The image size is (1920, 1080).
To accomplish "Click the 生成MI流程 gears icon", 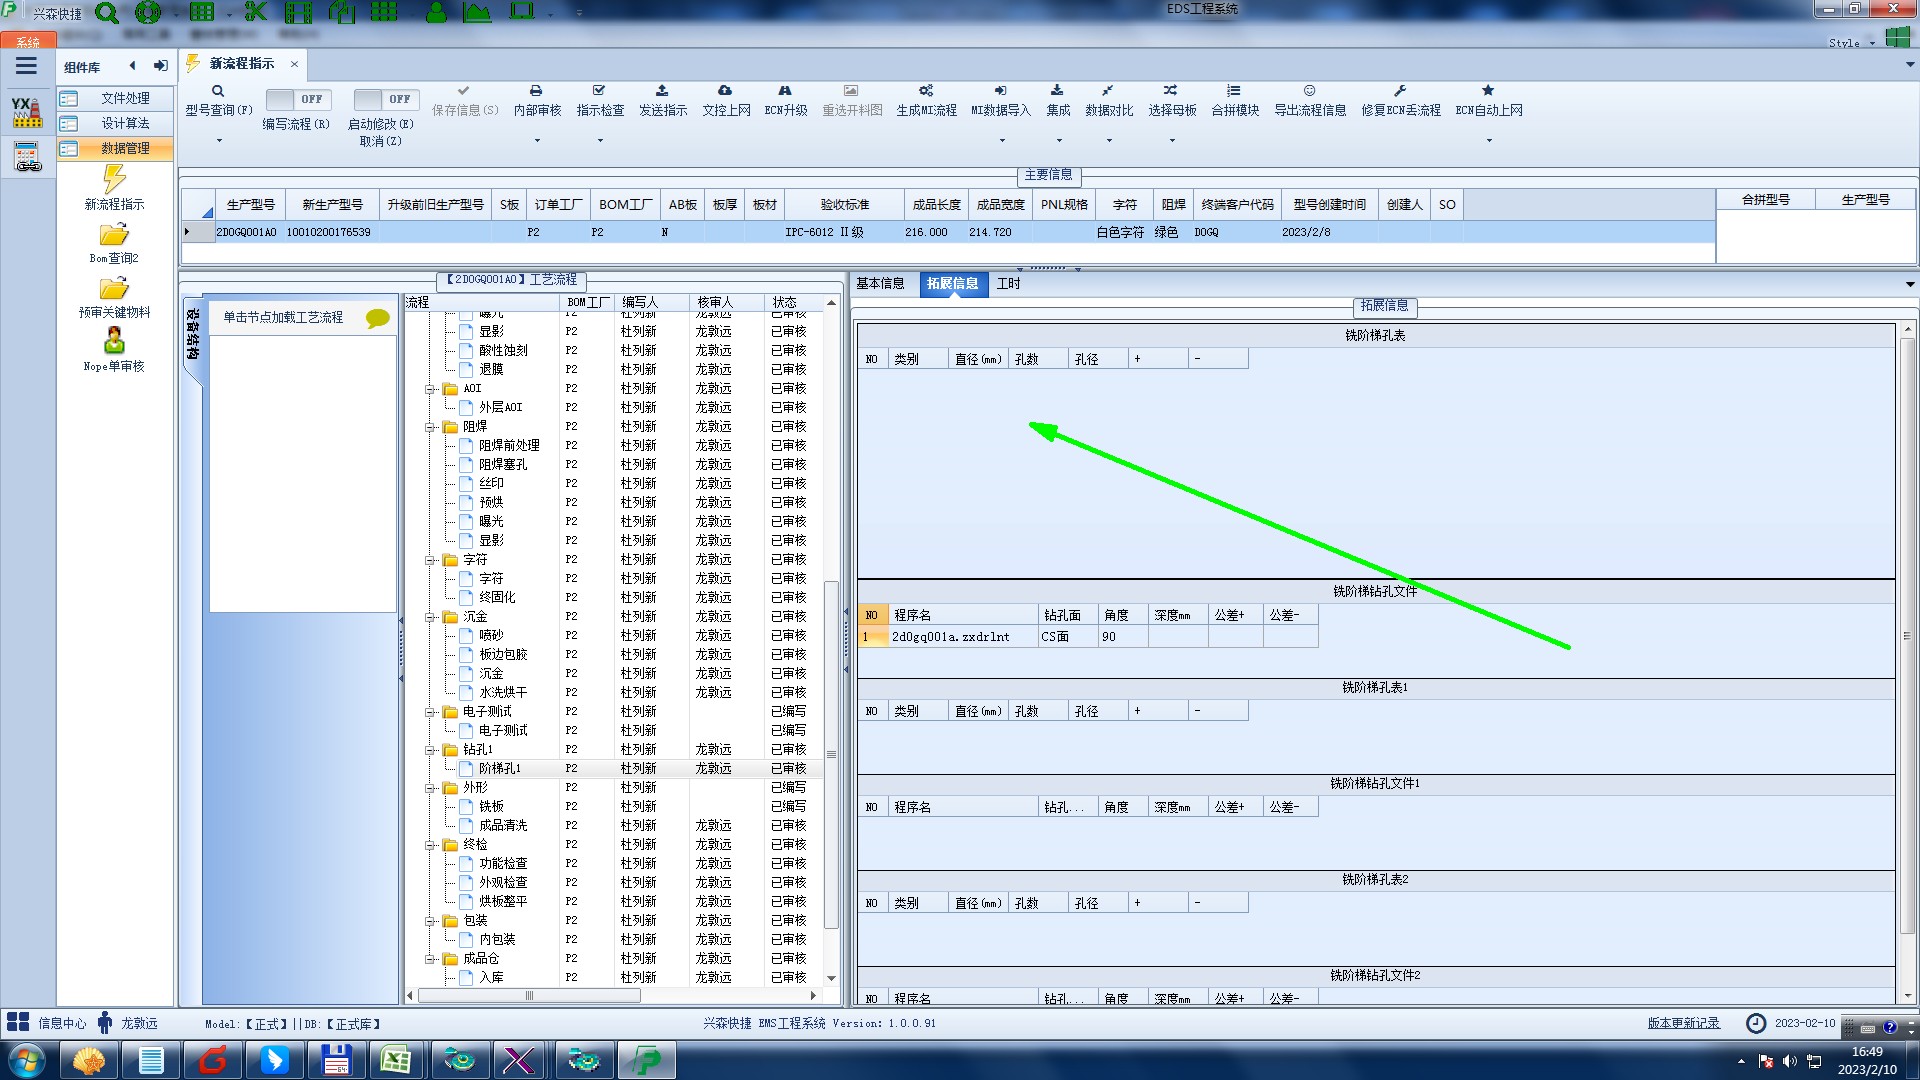I will pos(926,91).
